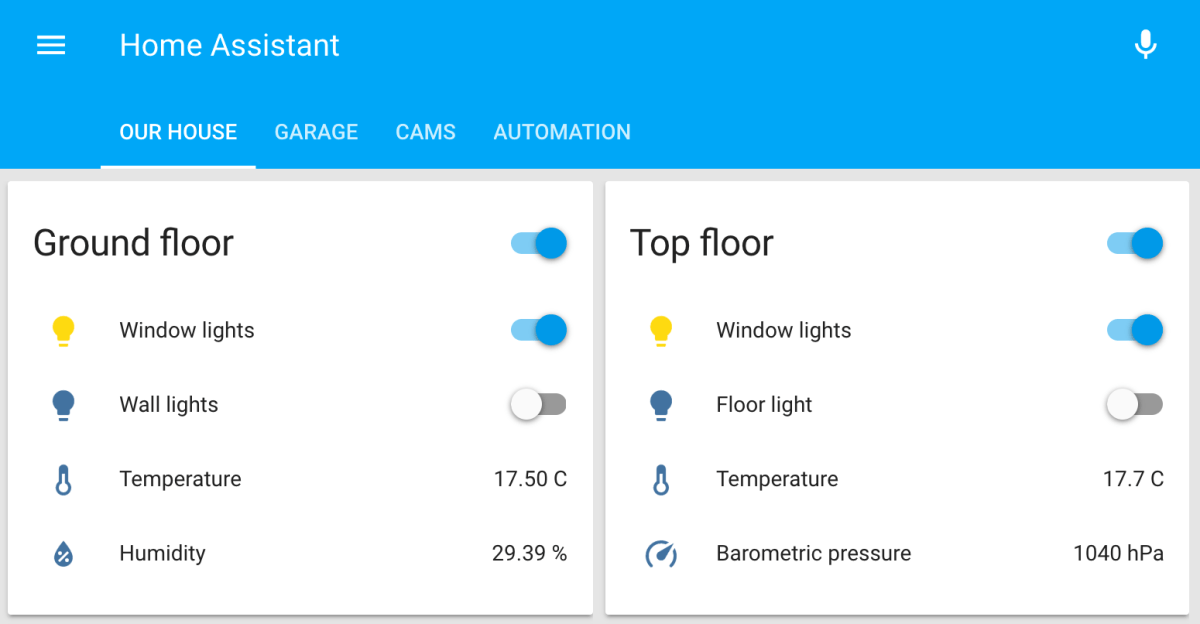Click the Floor light bulb icon

point(660,404)
